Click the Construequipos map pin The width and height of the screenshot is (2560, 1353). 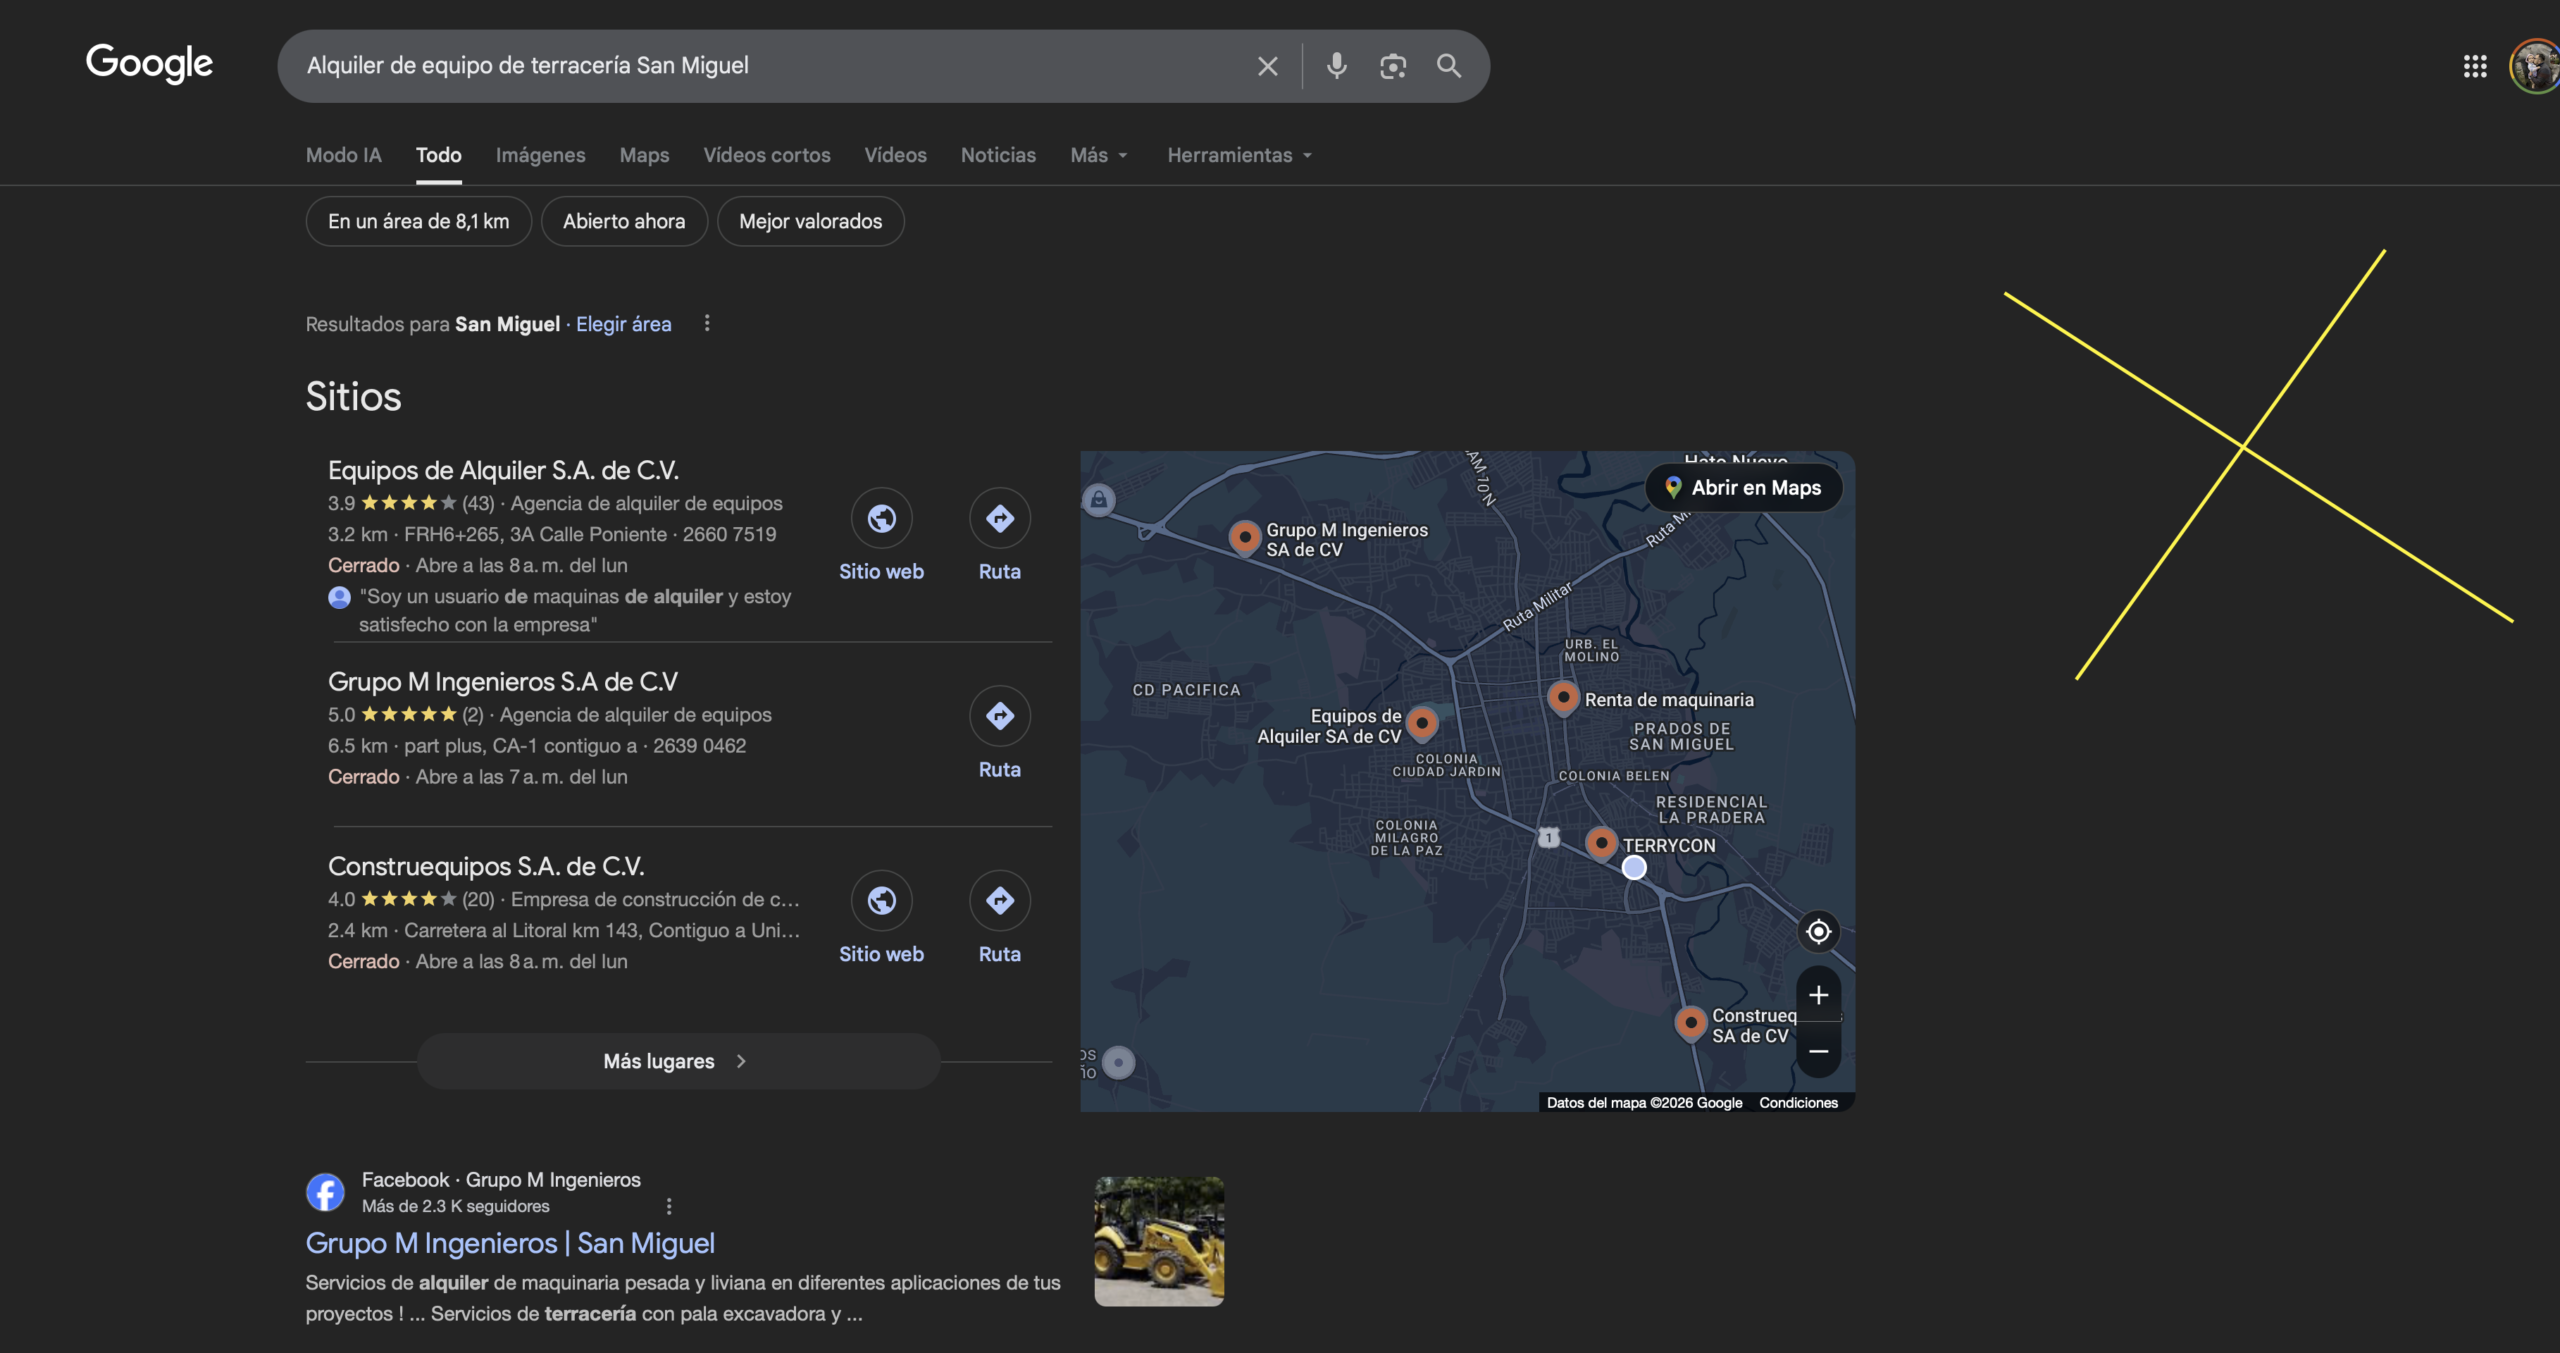(1690, 1023)
